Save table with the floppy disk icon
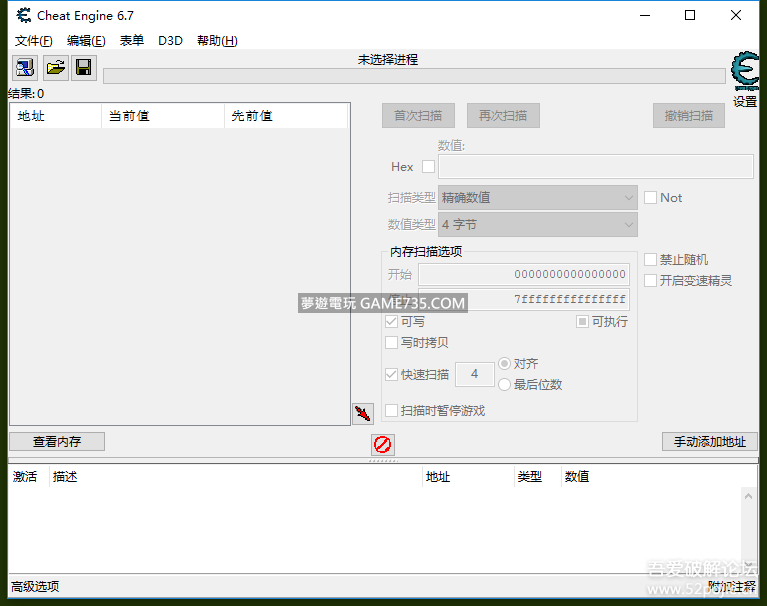The image size is (767, 606). [x=84, y=67]
